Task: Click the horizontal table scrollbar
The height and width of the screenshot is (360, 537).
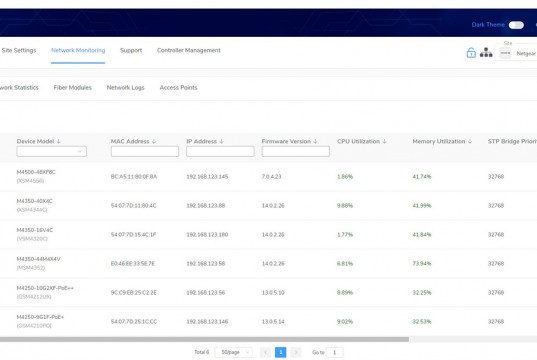Action: (204, 339)
